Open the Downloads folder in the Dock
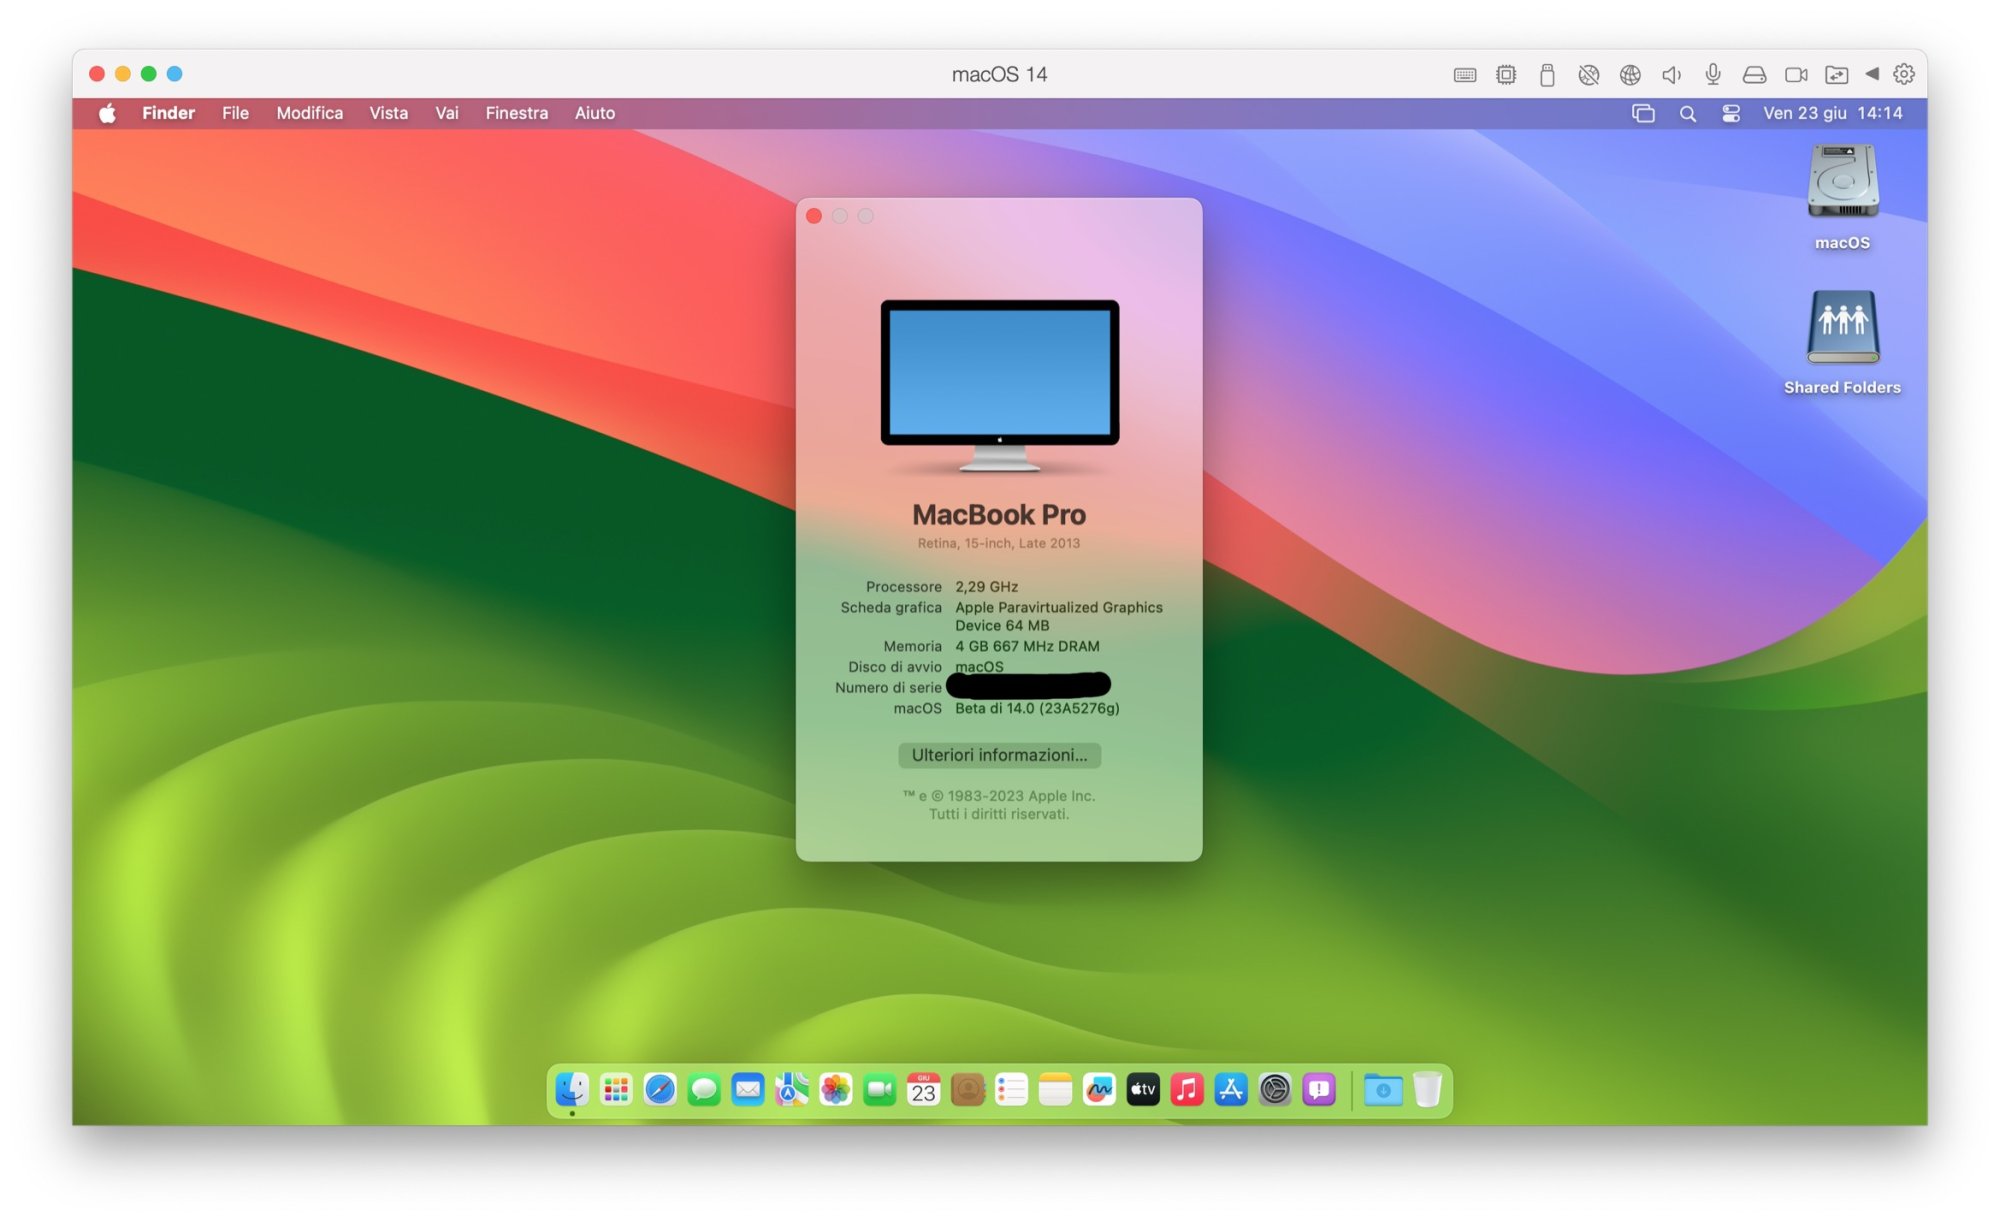The image size is (2000, 1221). pyautogui.click(x=1384, y=1089)
